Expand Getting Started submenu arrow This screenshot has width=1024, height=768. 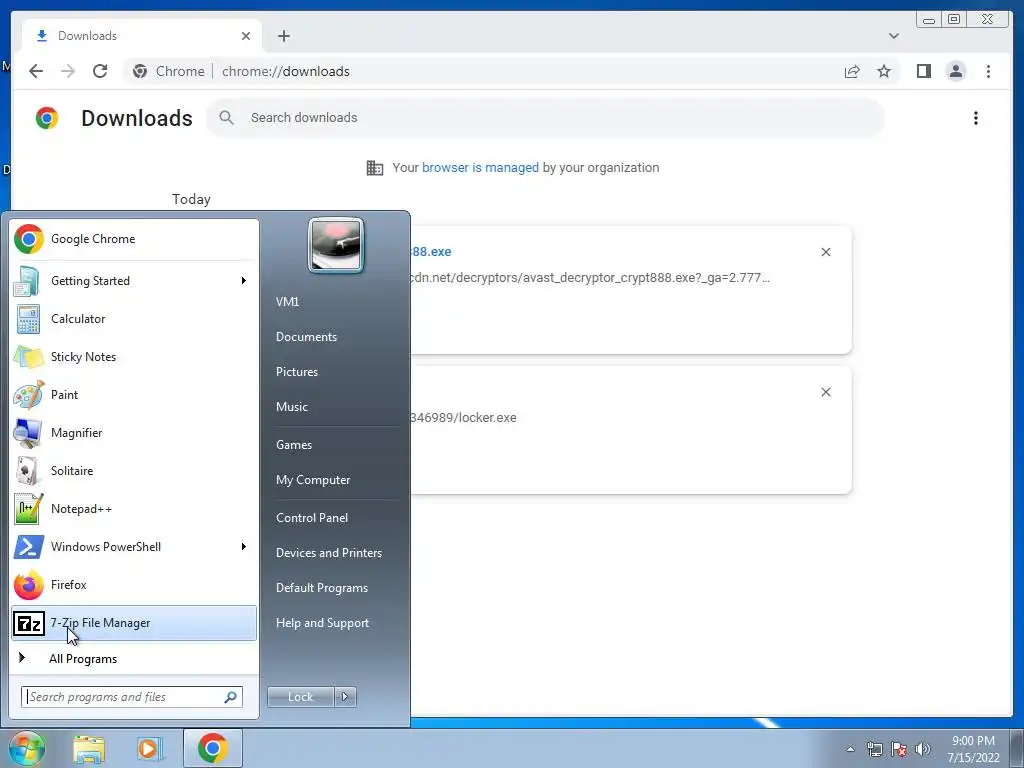click(244, 281)
